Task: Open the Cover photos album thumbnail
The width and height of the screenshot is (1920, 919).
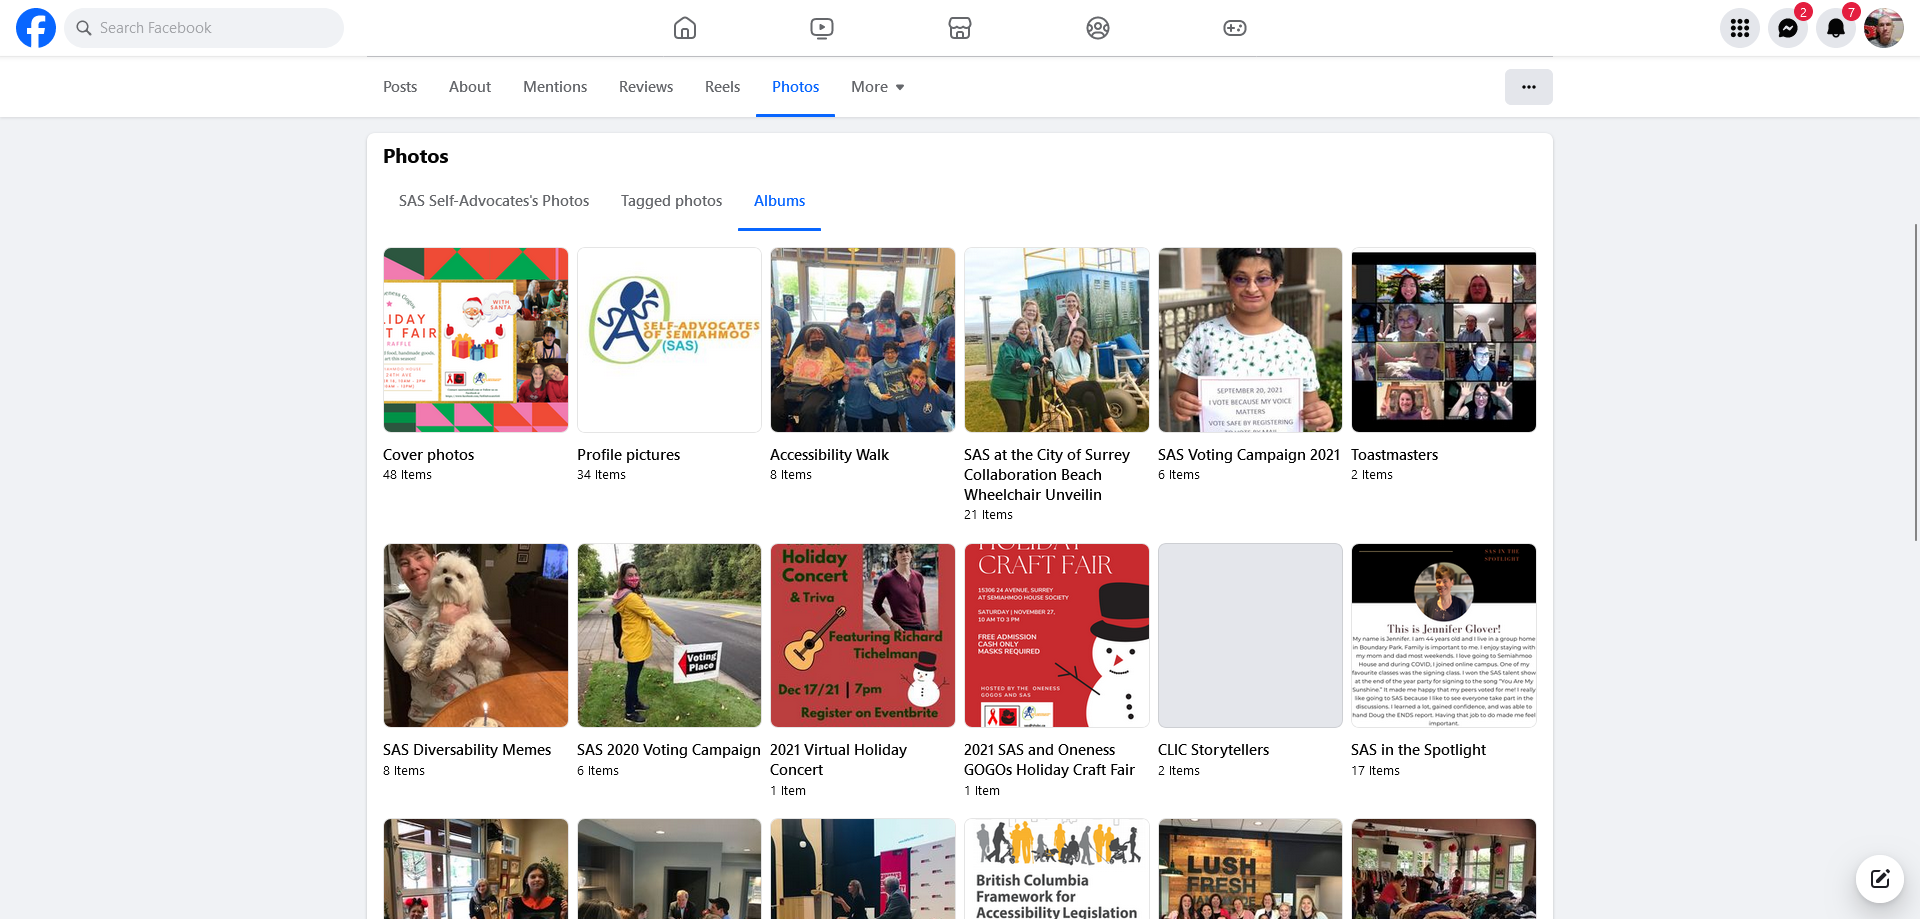Action: [476, 340]
